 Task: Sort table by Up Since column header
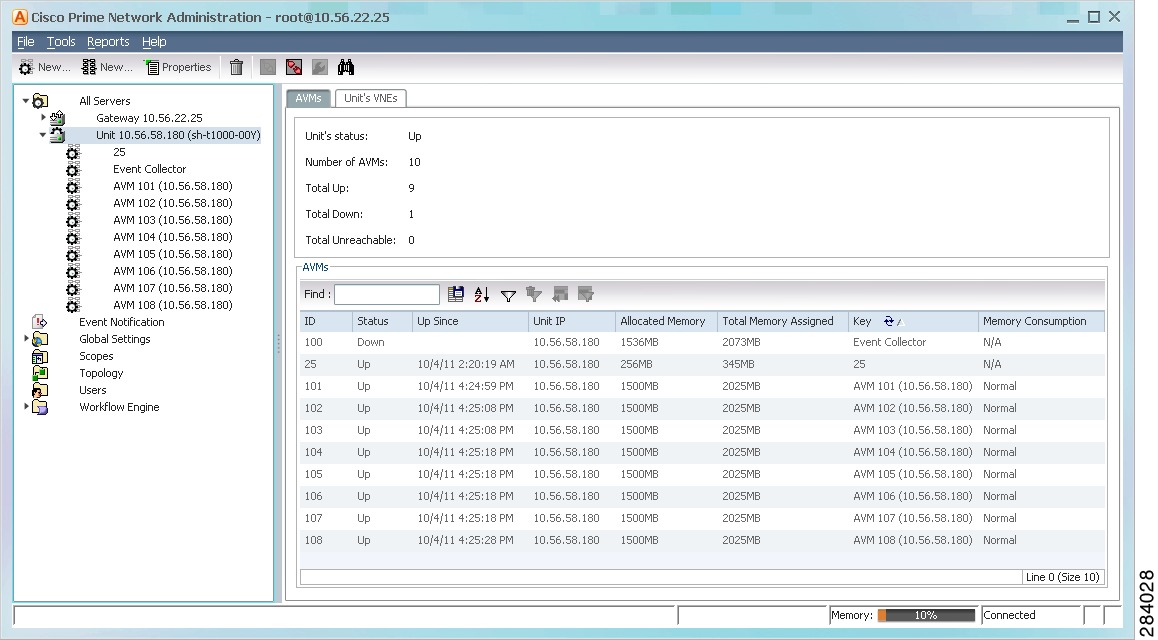click(x=470, y=321)
